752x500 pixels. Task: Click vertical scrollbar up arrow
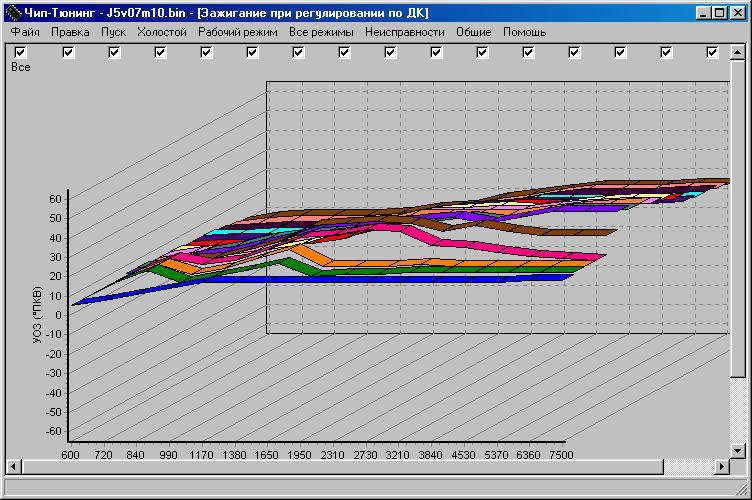738,52
